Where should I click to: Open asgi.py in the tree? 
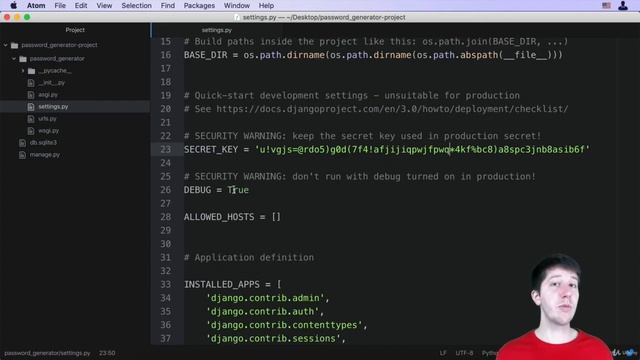[48, 95]
